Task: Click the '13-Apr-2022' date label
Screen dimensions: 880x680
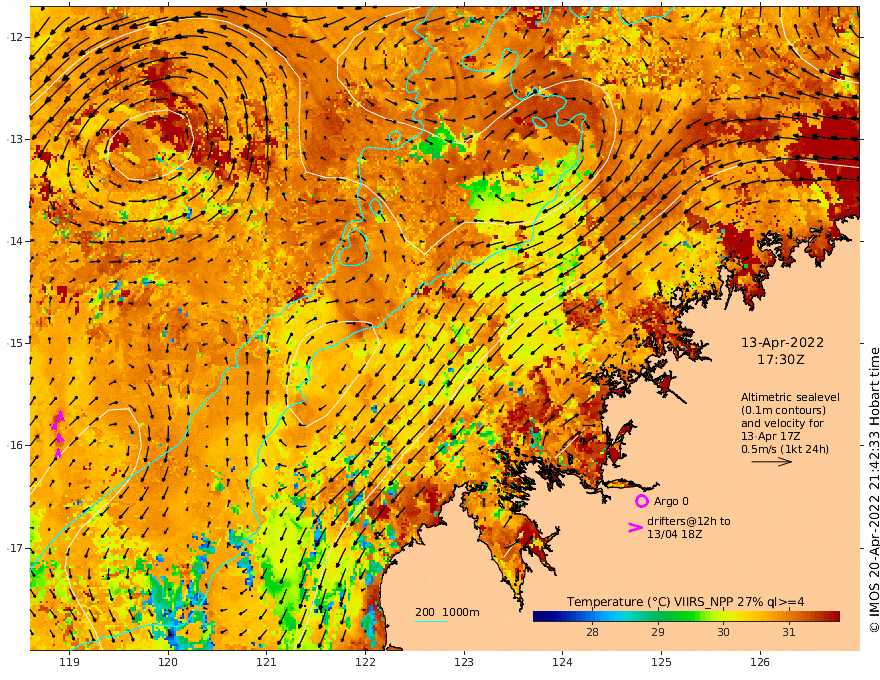Action: point(782,342)
